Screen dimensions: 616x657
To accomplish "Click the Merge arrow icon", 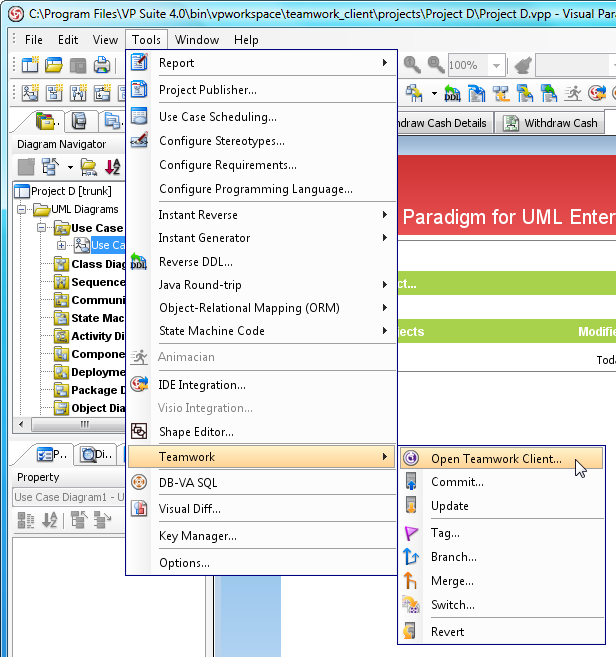I will pos(411,580).
